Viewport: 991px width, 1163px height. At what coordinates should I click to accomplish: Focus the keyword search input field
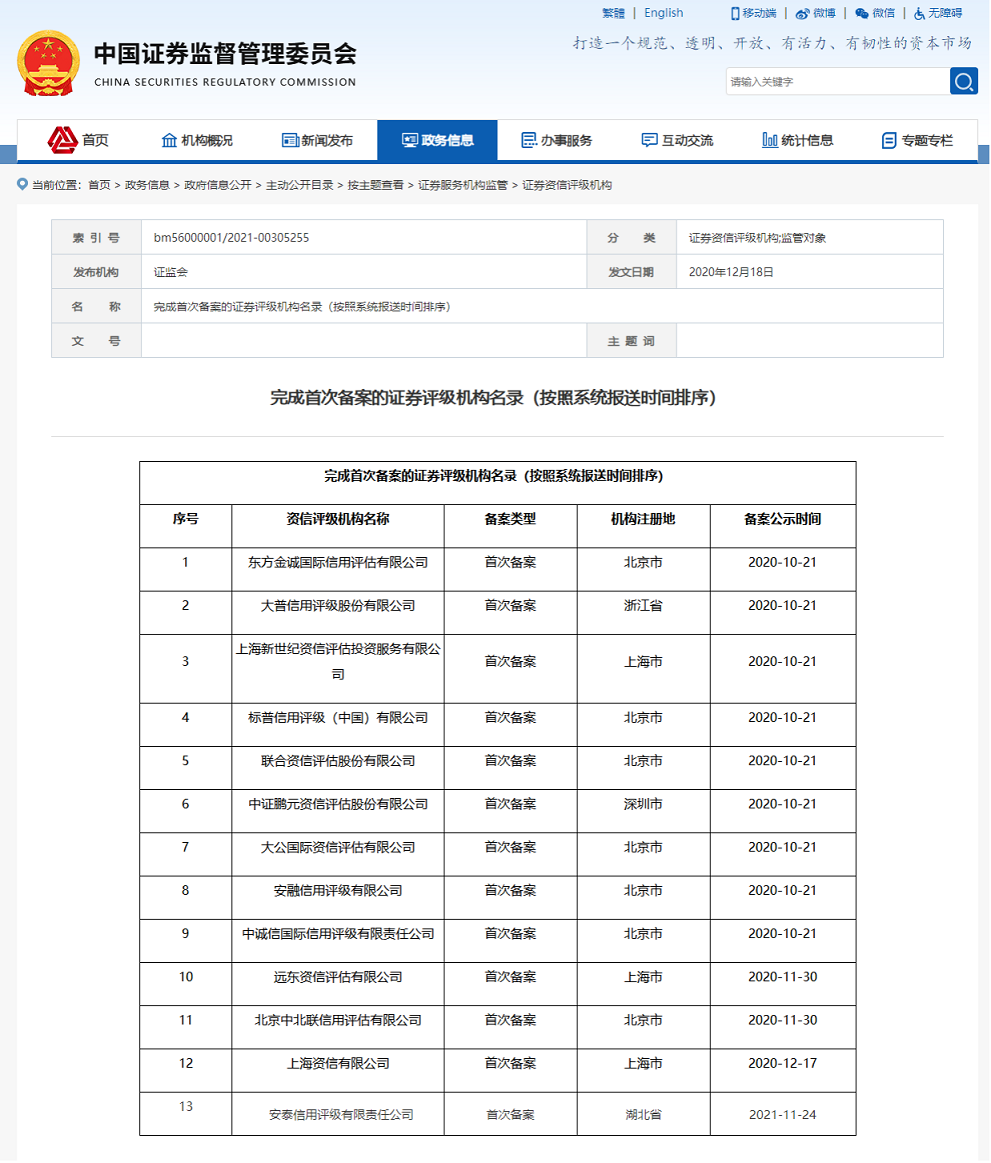click(x=837, y=81)
